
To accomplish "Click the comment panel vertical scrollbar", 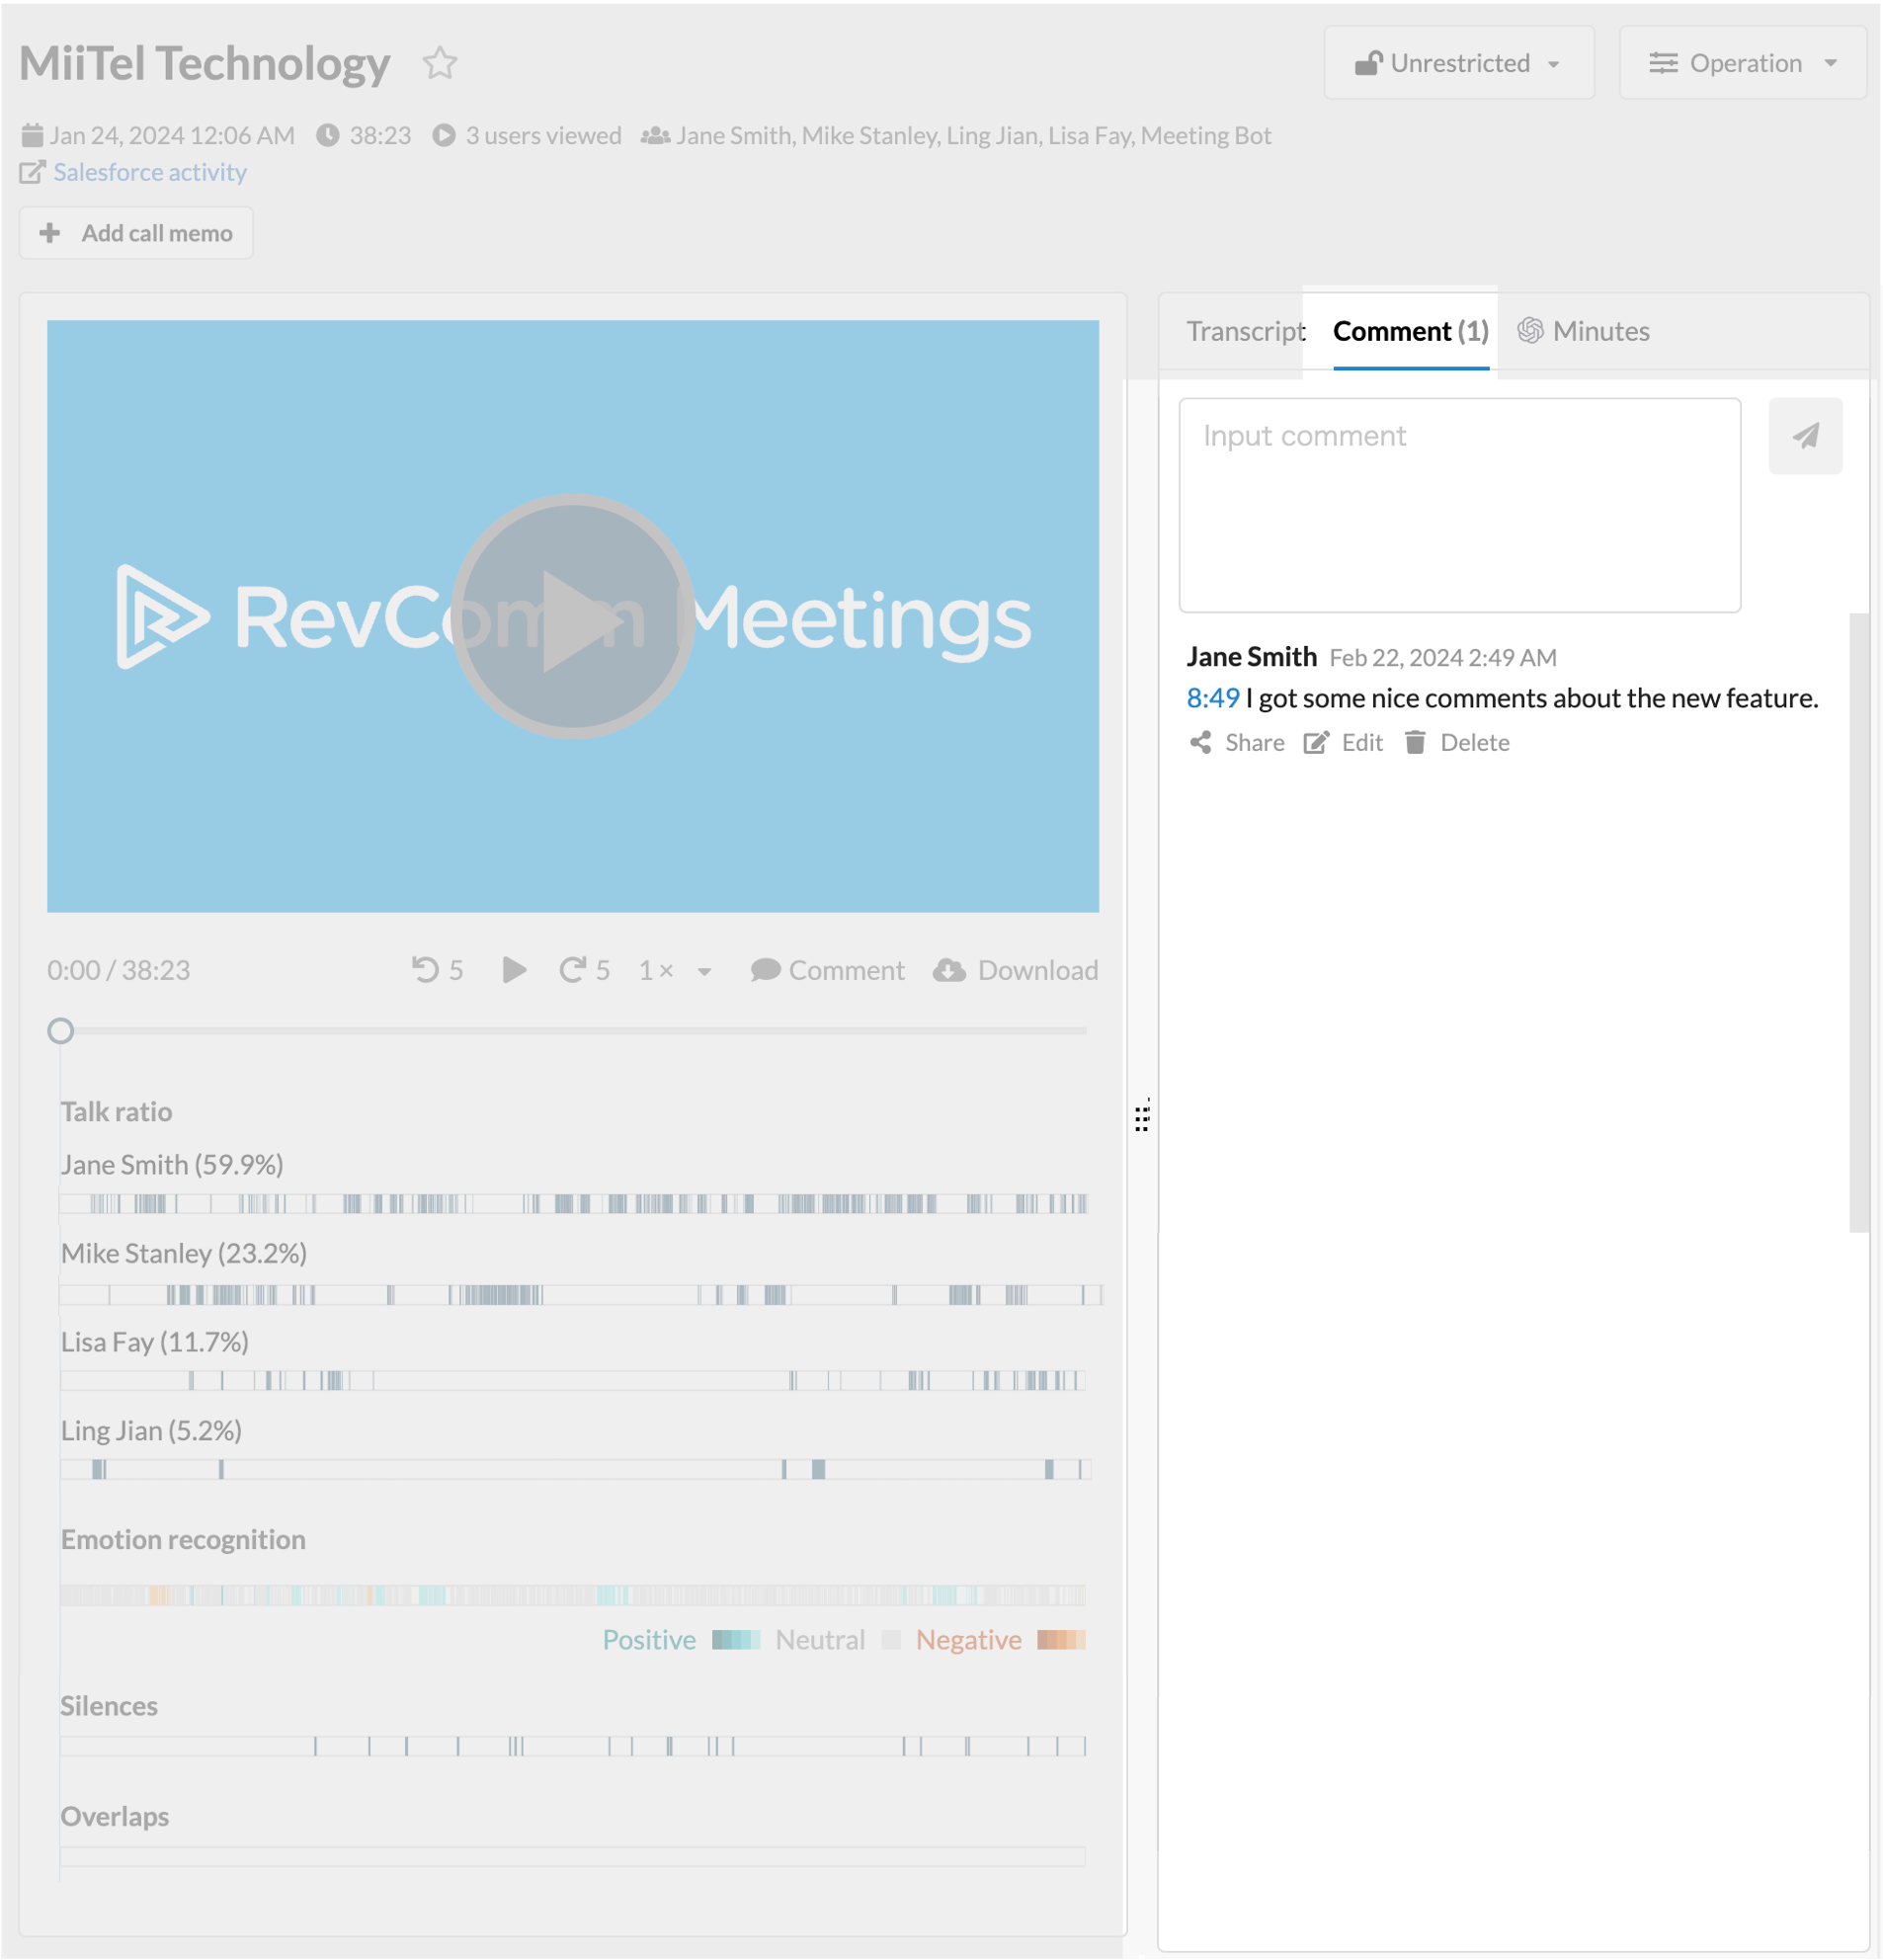I will pos(1859,922).
